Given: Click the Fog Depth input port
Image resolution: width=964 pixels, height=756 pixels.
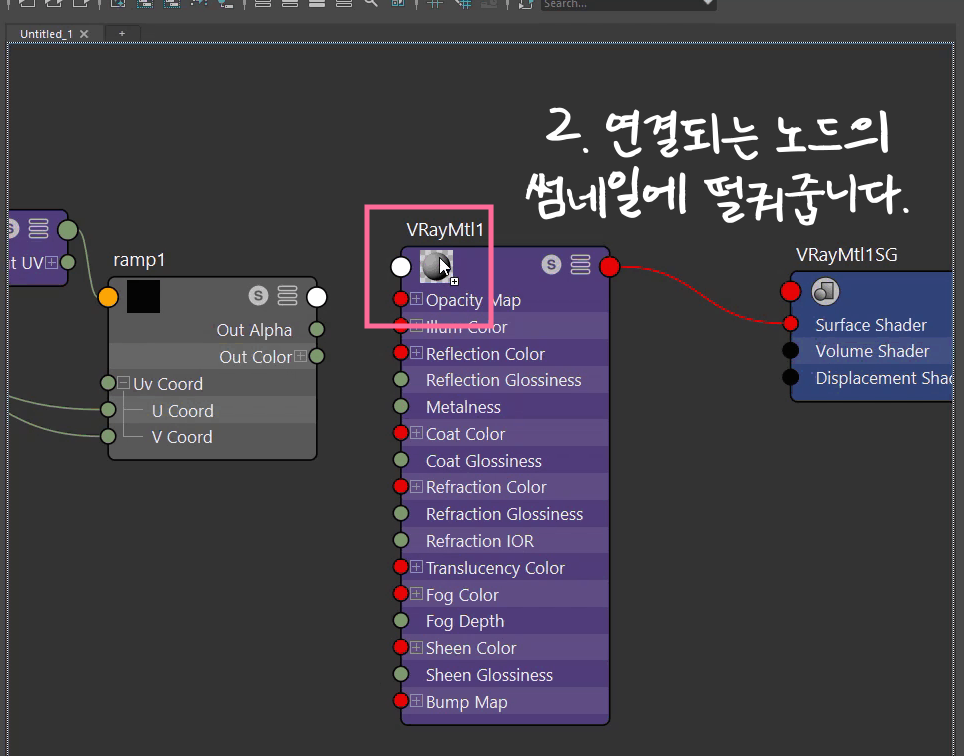Looking at the screenshot, I should 401,621.
